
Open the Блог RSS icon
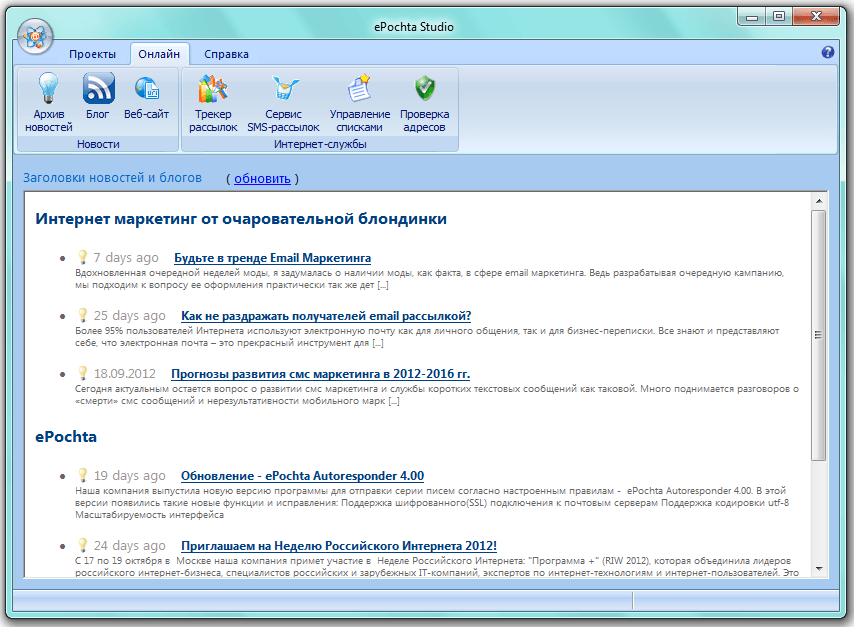[98, 88]
